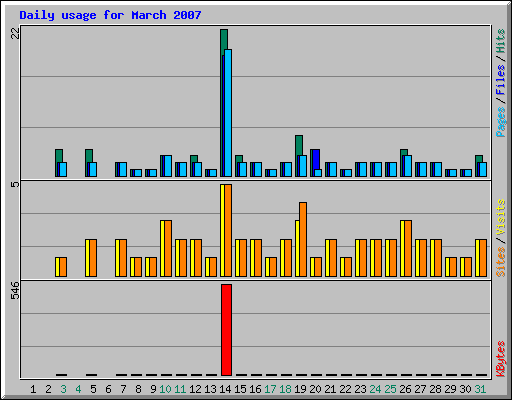The height and width of the screenshot is (400, 512).
Task: Click the 'Daily usage for March 2007' title
Action: [x=110, y=15]
